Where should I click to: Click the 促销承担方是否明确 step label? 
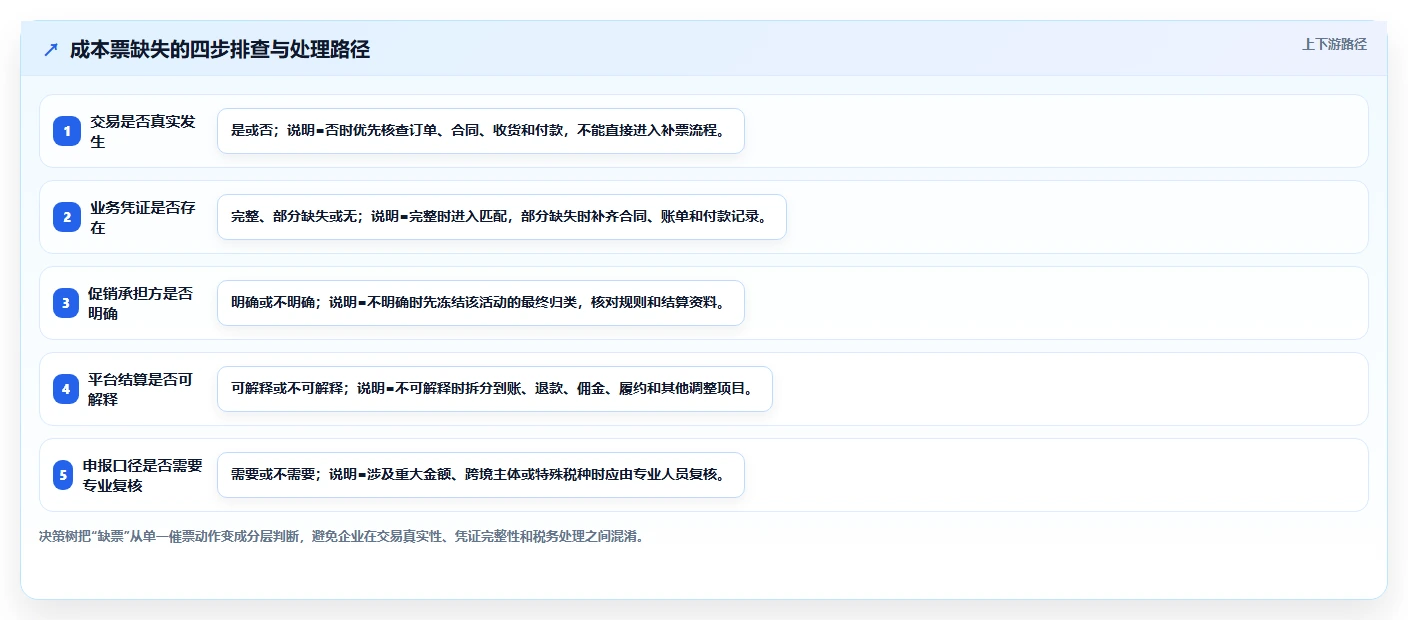click(141, 303)
